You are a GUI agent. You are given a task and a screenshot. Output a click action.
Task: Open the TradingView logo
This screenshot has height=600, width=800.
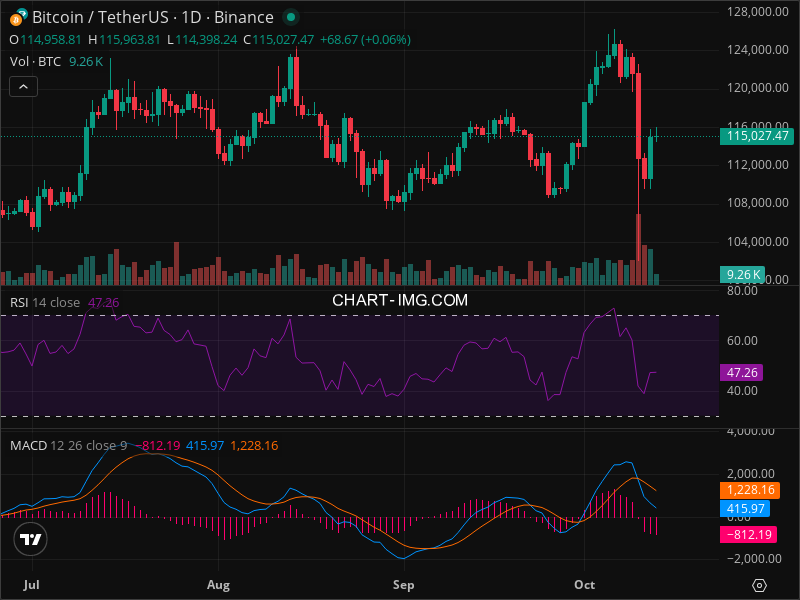[x=31, y=539]
